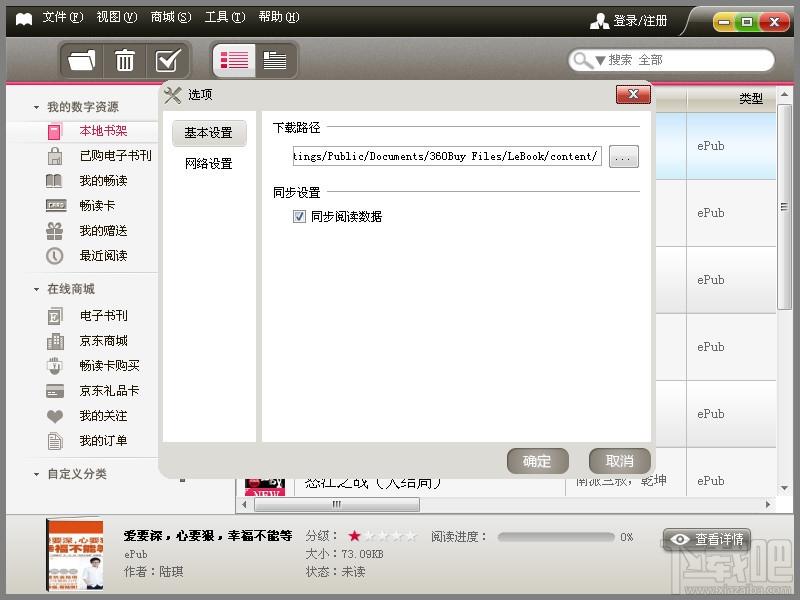Open 最近阅读 label in sidebar
The image size is (800, 600).
click(x=103, y=256)
